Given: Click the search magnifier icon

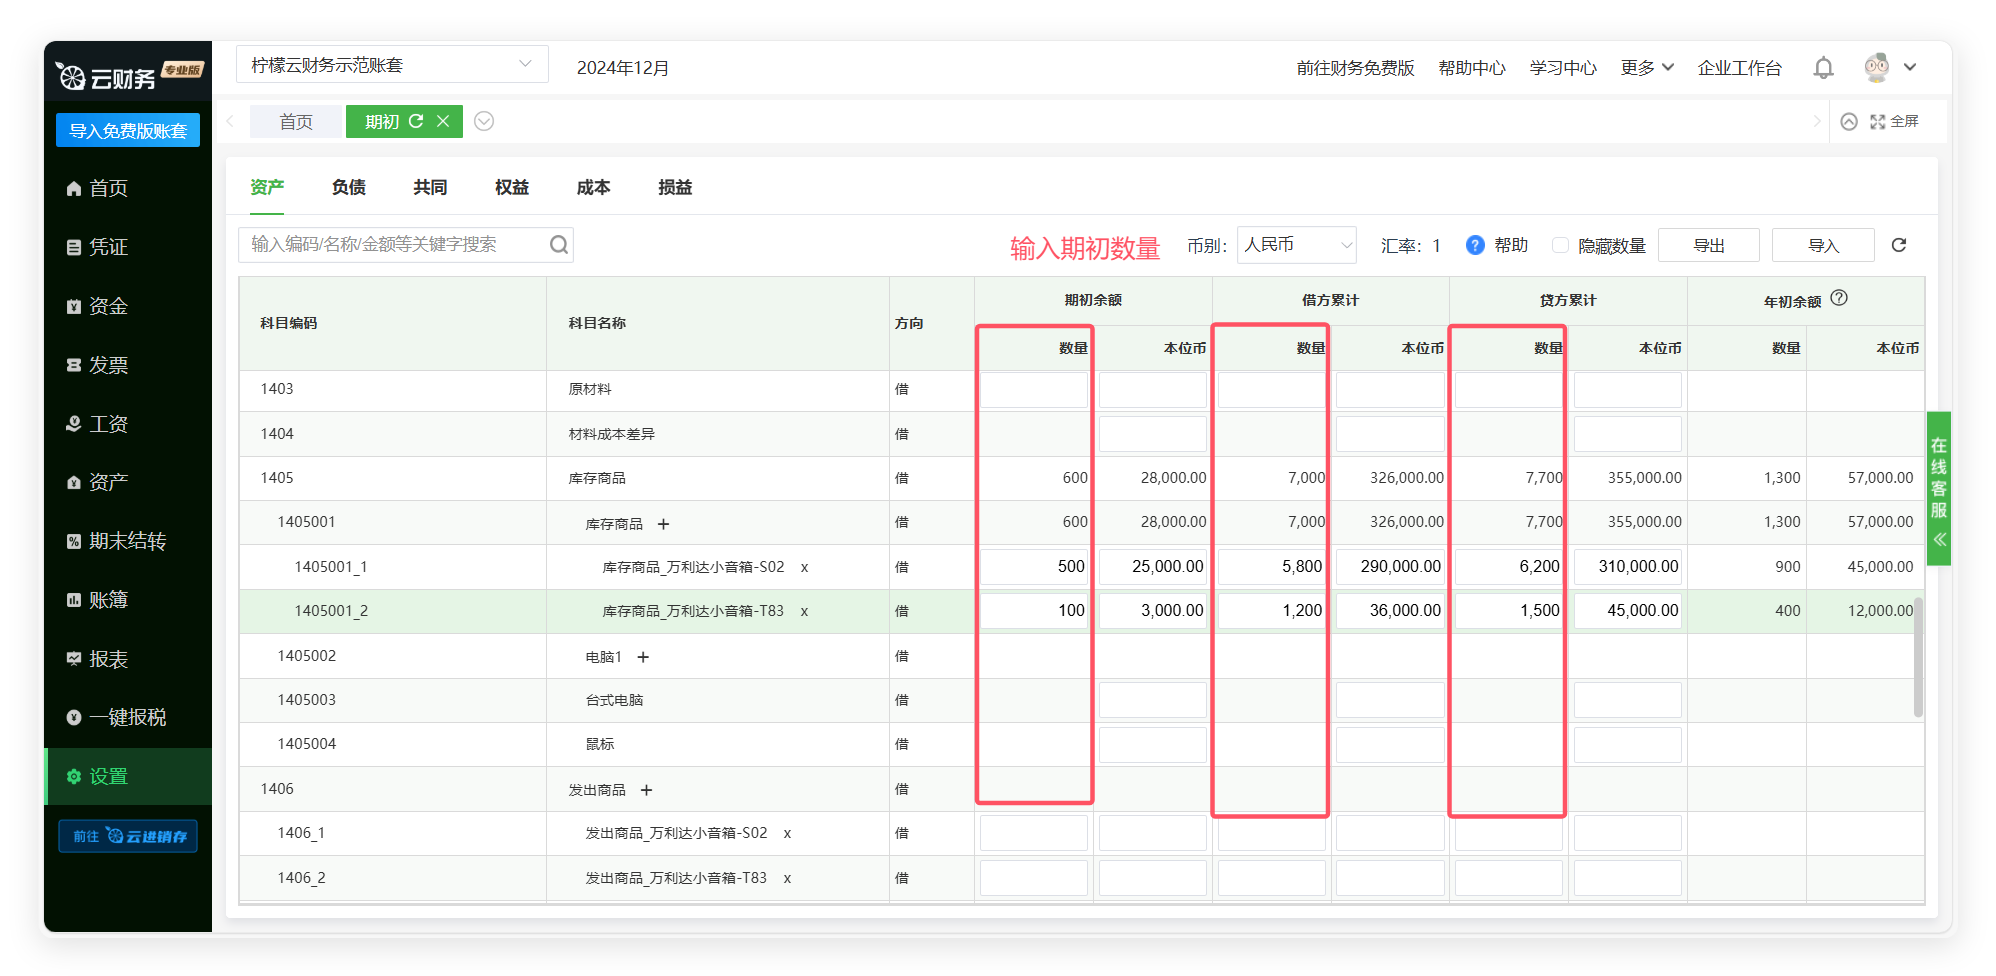Looking at the screenshot, I should 559,245.
